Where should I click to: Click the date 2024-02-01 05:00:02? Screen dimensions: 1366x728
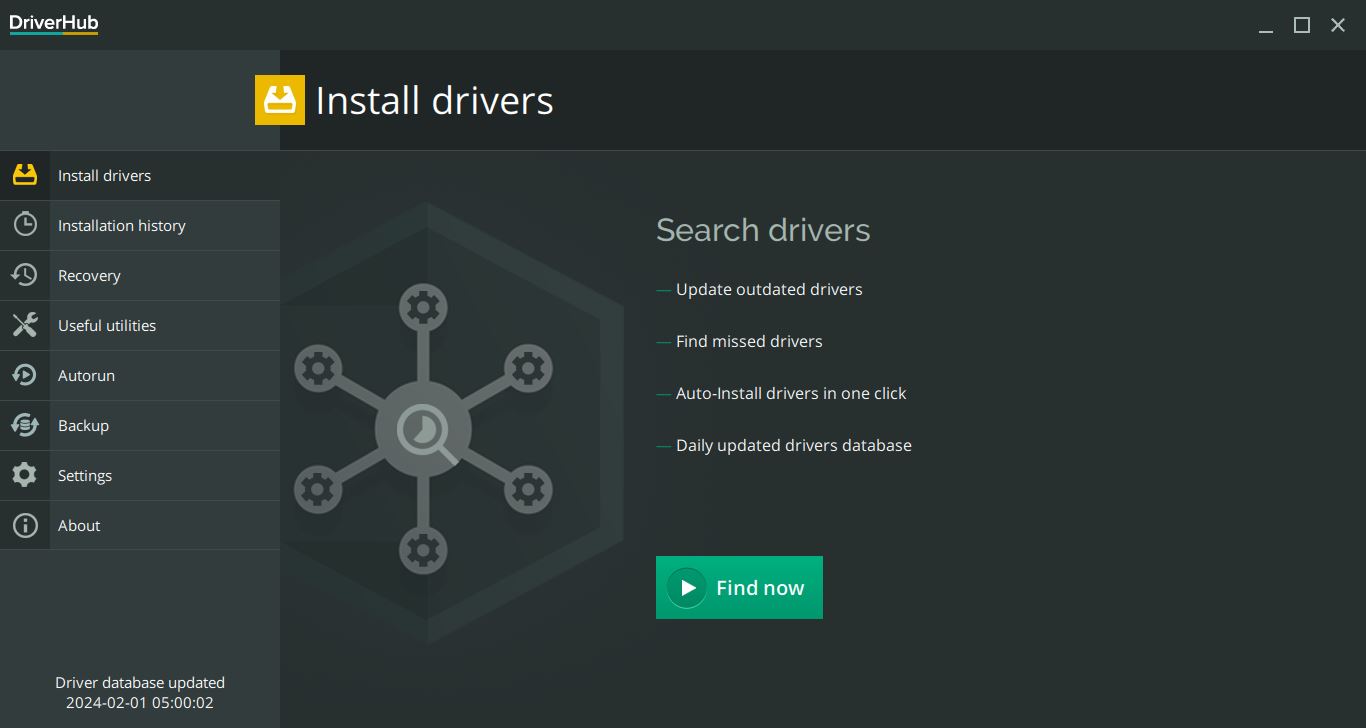pyautogui.click(x=140, y=703)
